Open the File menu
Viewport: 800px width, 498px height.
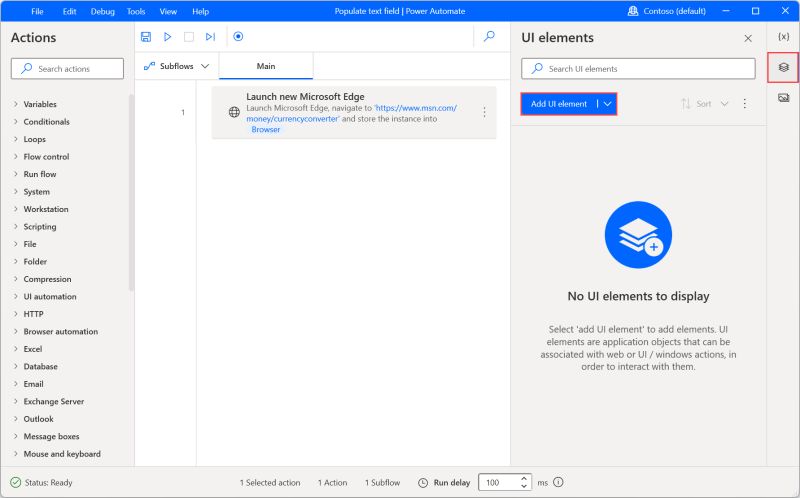pos(37,11)
